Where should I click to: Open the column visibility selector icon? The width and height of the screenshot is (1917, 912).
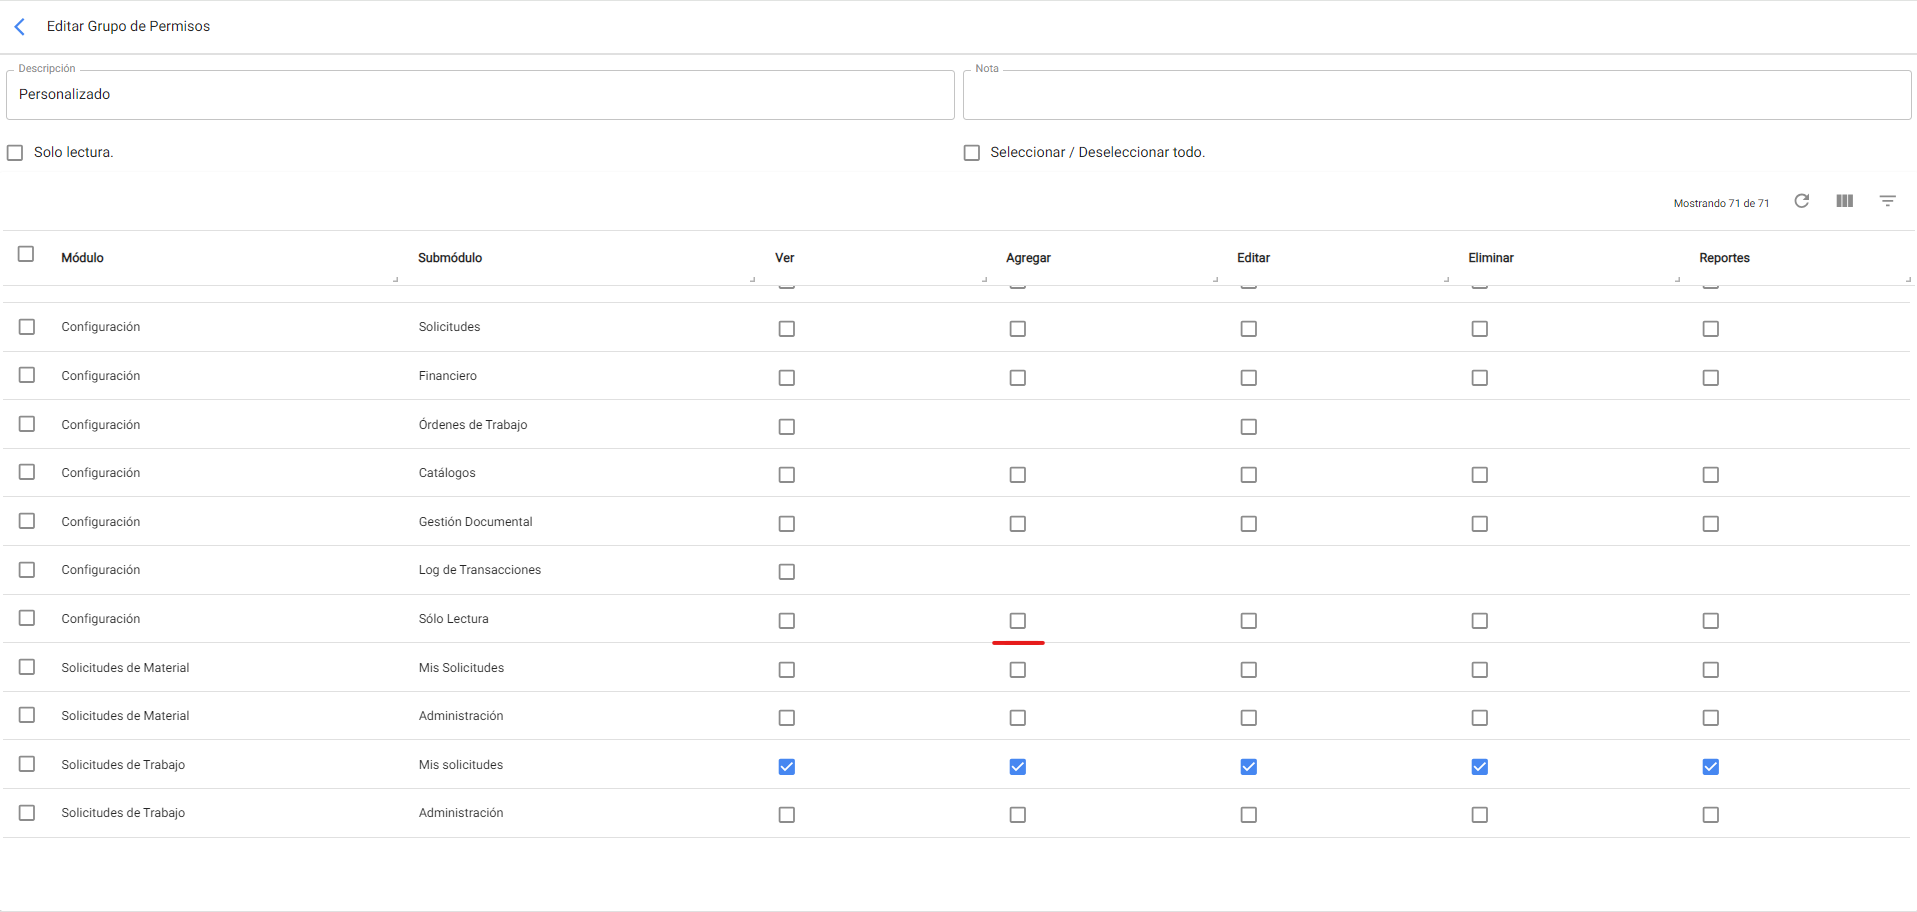tap(1844, 201)
